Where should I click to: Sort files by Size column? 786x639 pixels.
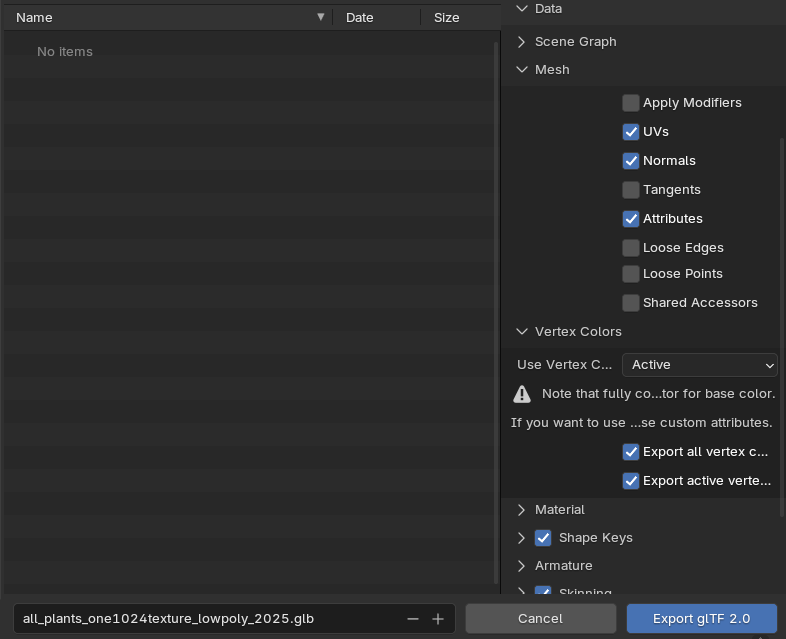[x=460, y=18]
